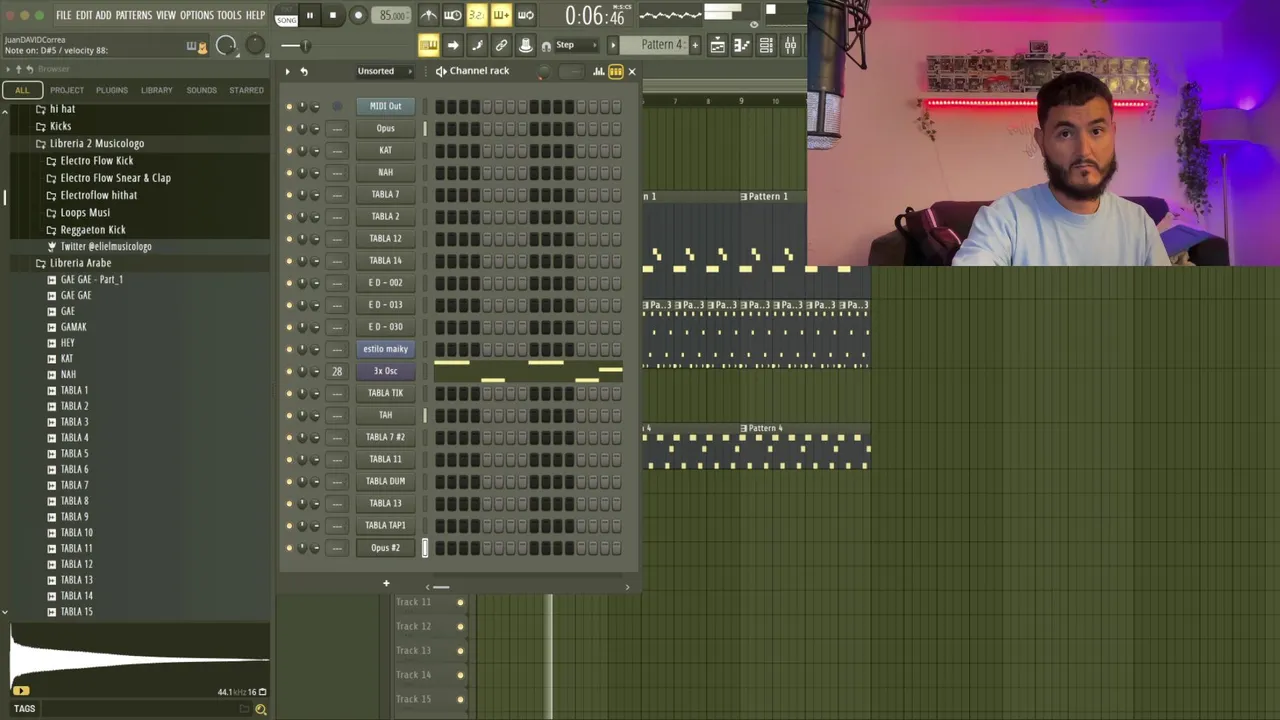Screen dimensions: 1280x720
Task: Click the tempo field showing 85.000
Action: [x=392, y=15]
